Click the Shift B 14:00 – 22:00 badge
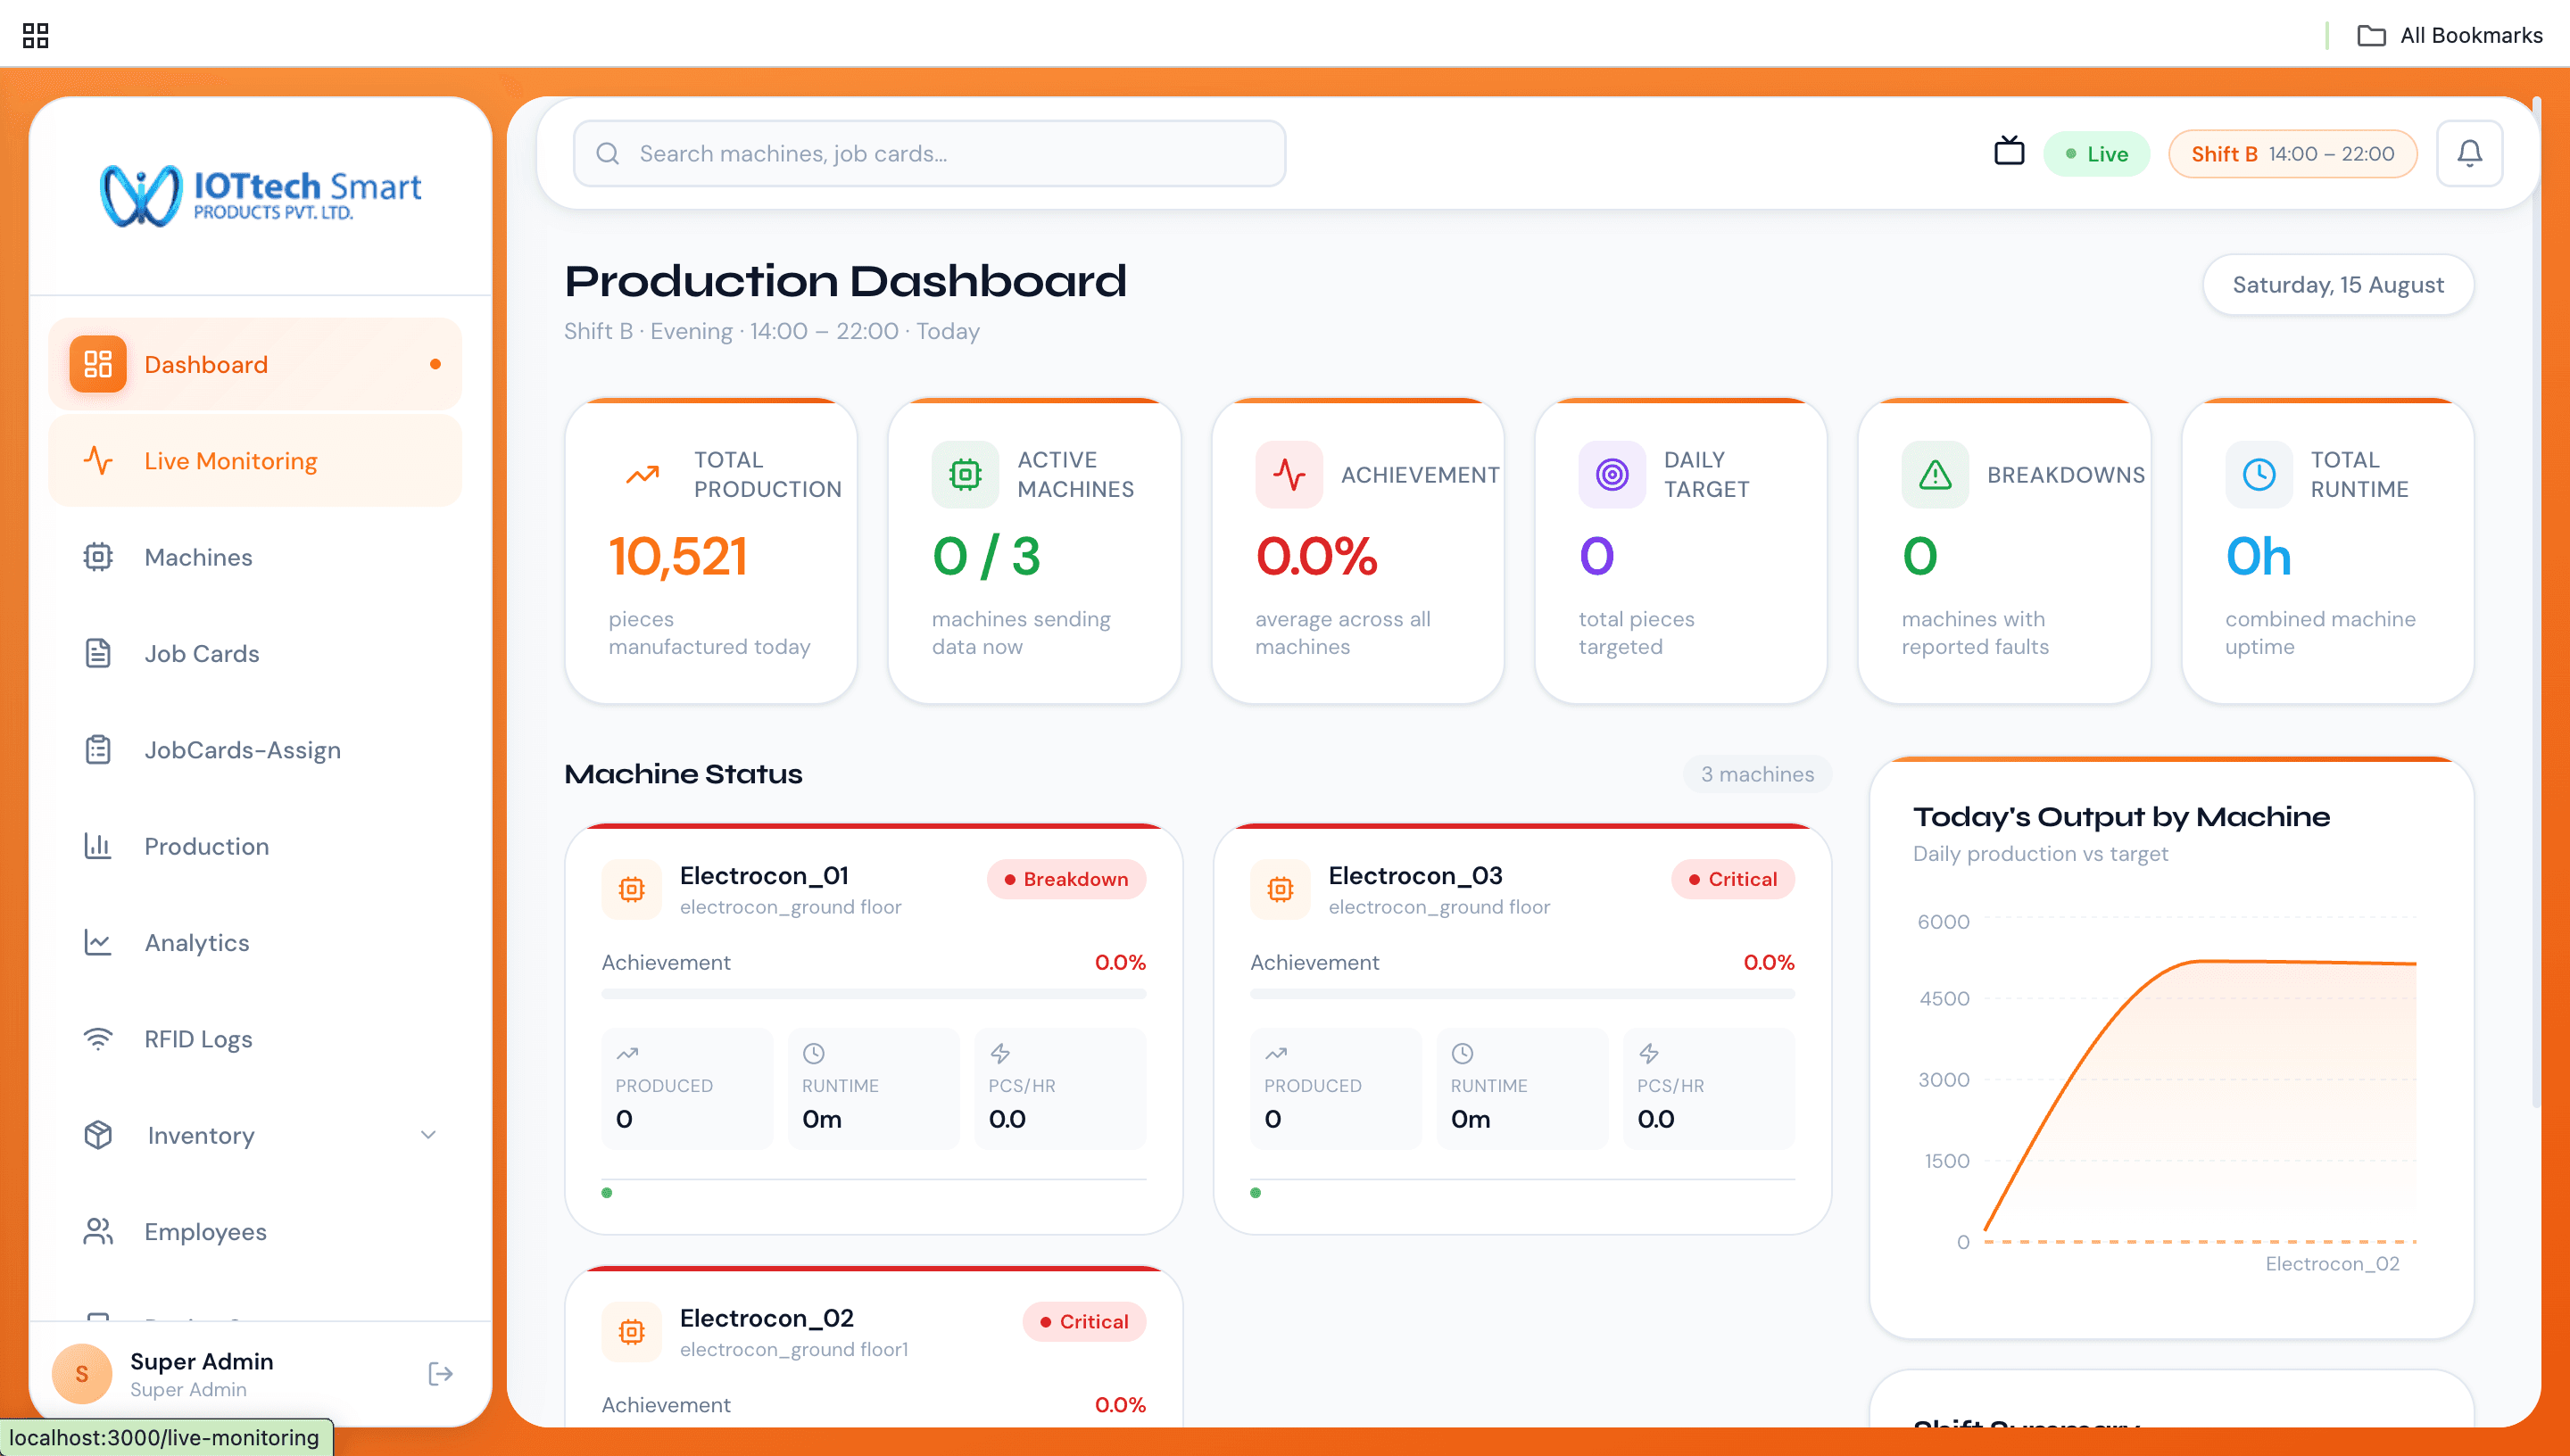 tap(2292, 154)
